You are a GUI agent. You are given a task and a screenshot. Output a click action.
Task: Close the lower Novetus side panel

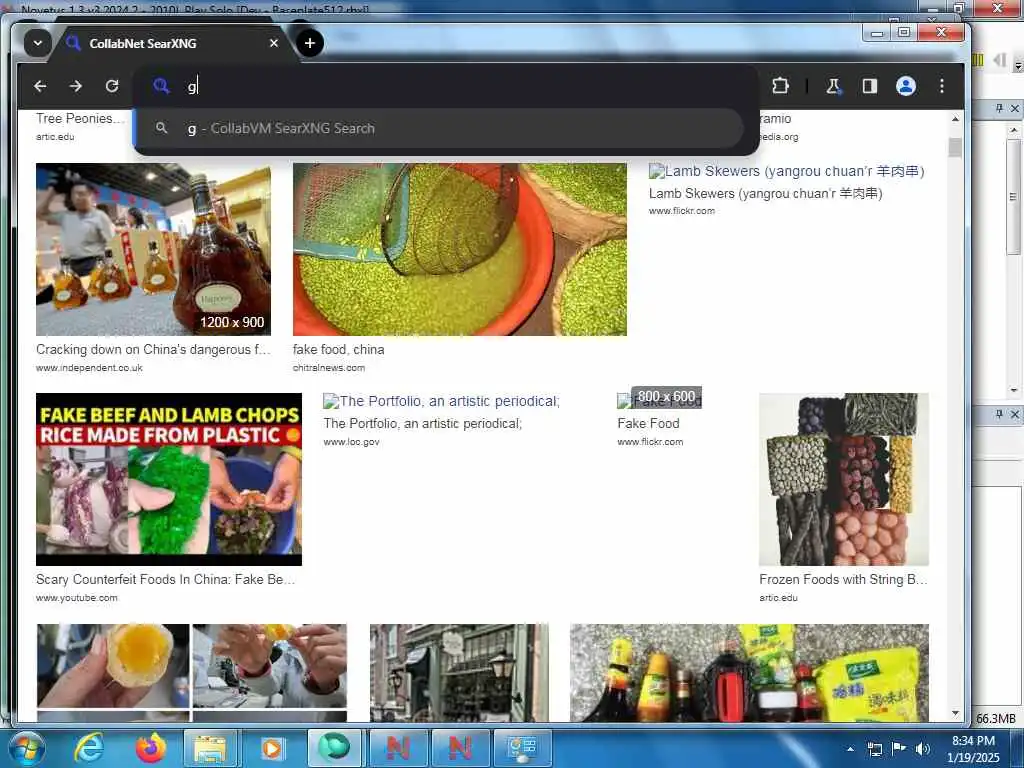1015,415
